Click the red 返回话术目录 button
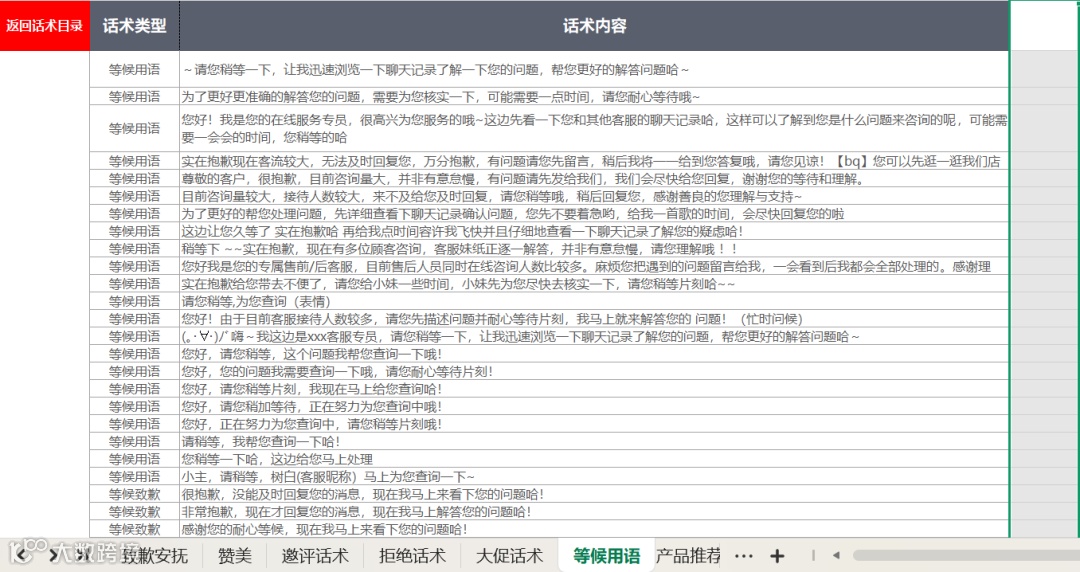This screenshot has width=1080, height=572. tap(45, 25)
